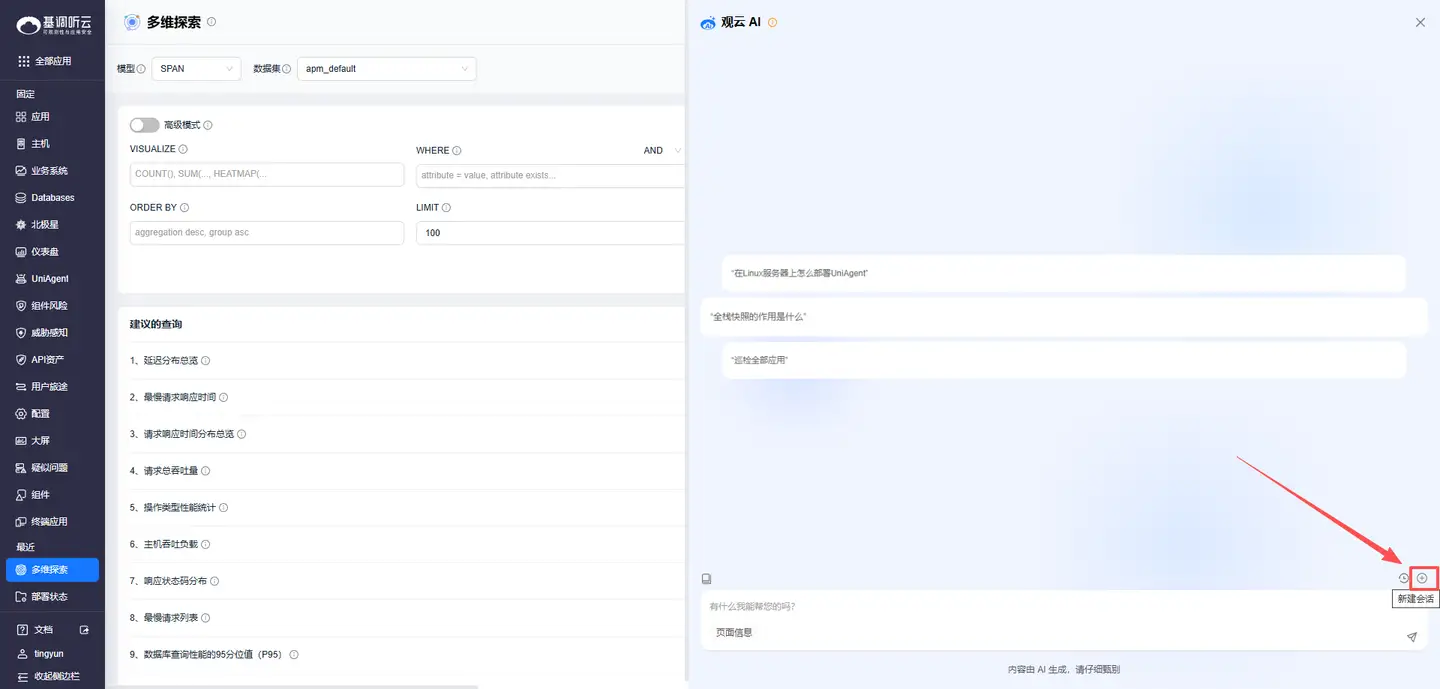Toggle the page info book icon
This screenshot has width=1440, height=689.
707,578
